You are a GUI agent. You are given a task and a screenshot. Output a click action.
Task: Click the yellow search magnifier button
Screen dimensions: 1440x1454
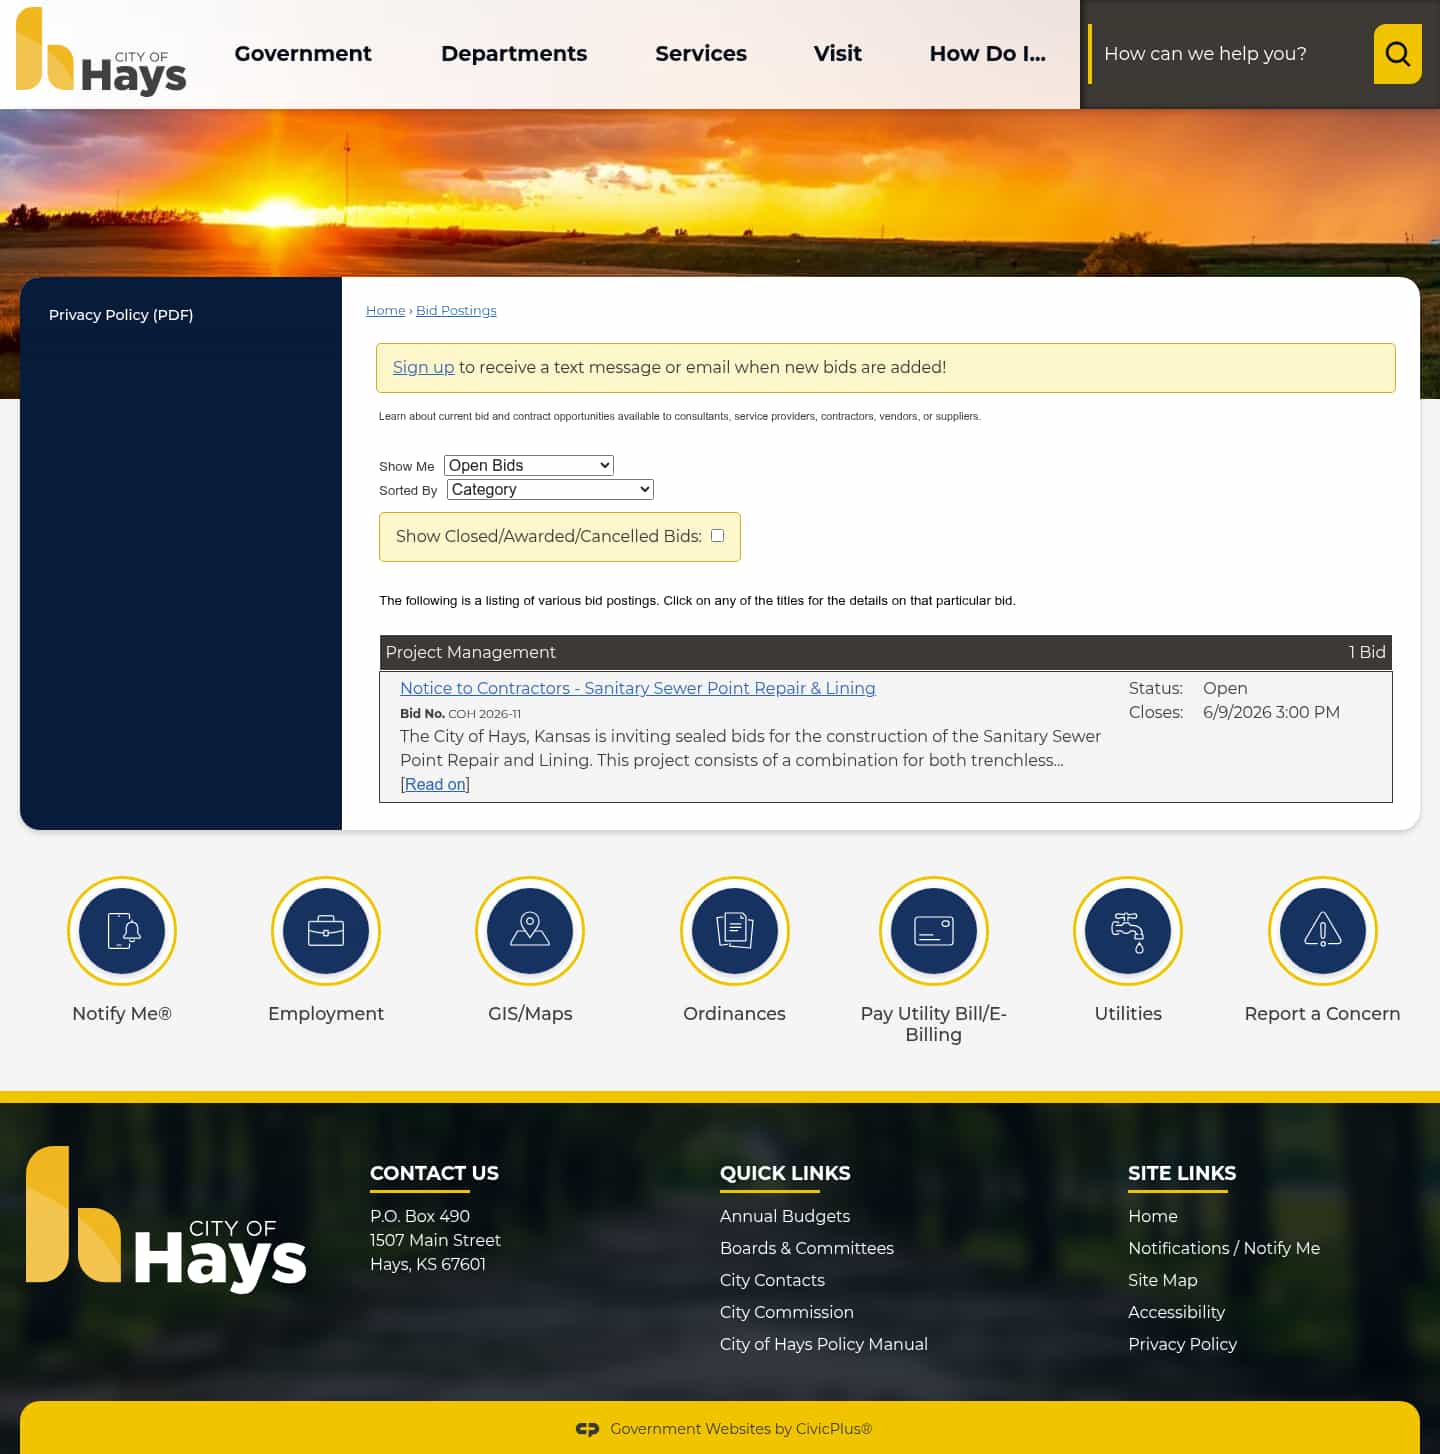coord(1397,54)
